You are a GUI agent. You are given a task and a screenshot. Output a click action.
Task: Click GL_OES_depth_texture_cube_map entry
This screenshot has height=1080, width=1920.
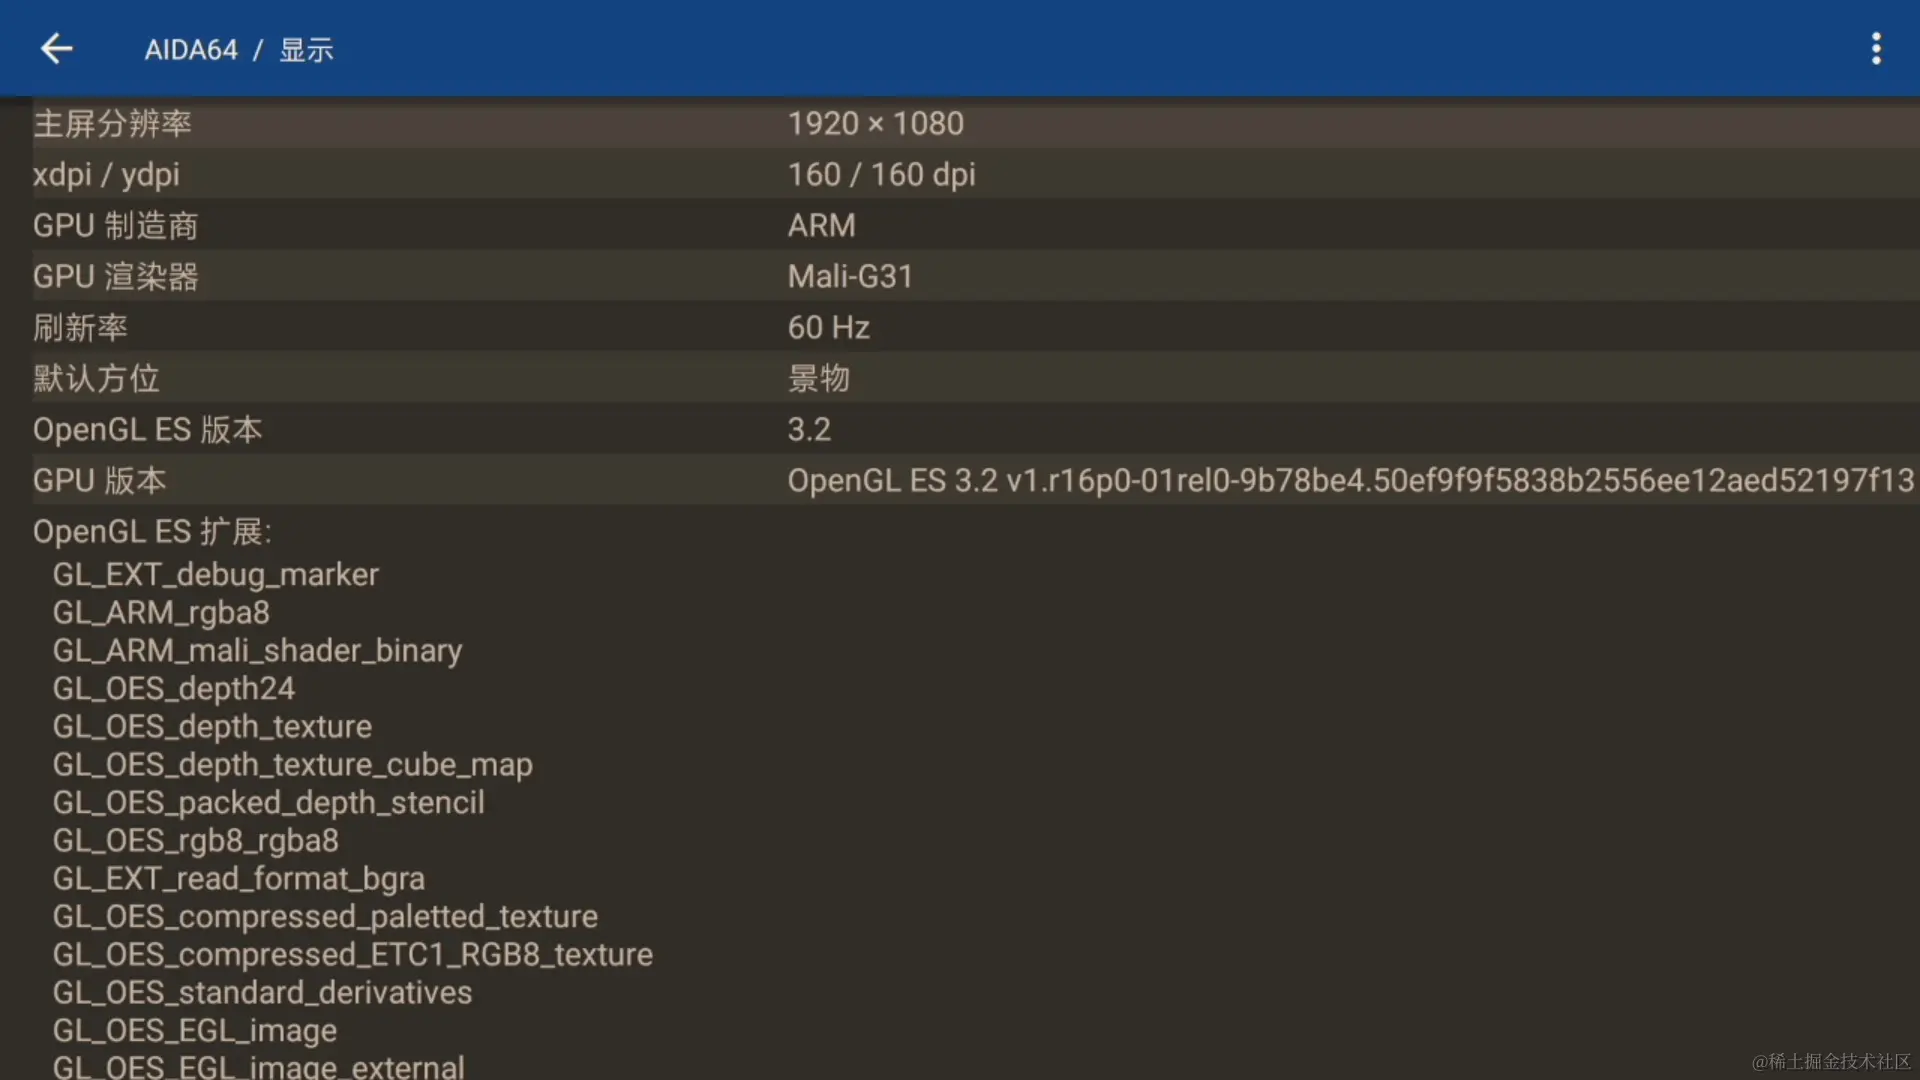(292, 764)
